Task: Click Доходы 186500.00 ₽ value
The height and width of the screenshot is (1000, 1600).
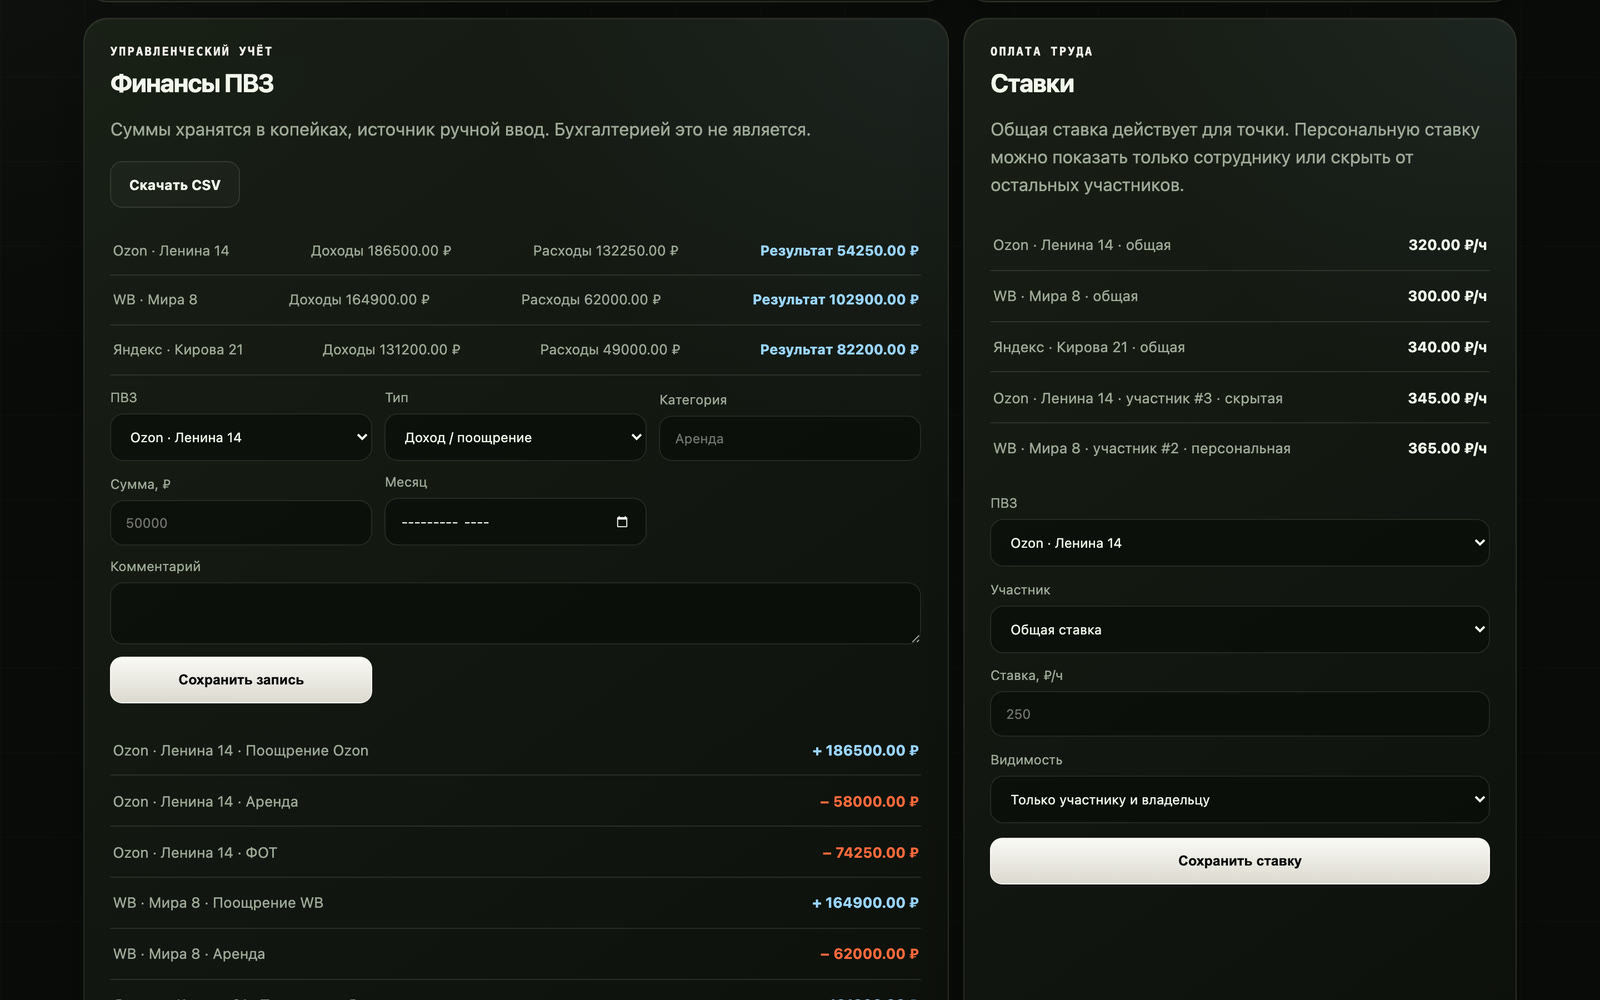Action: (x=381, y=251)
